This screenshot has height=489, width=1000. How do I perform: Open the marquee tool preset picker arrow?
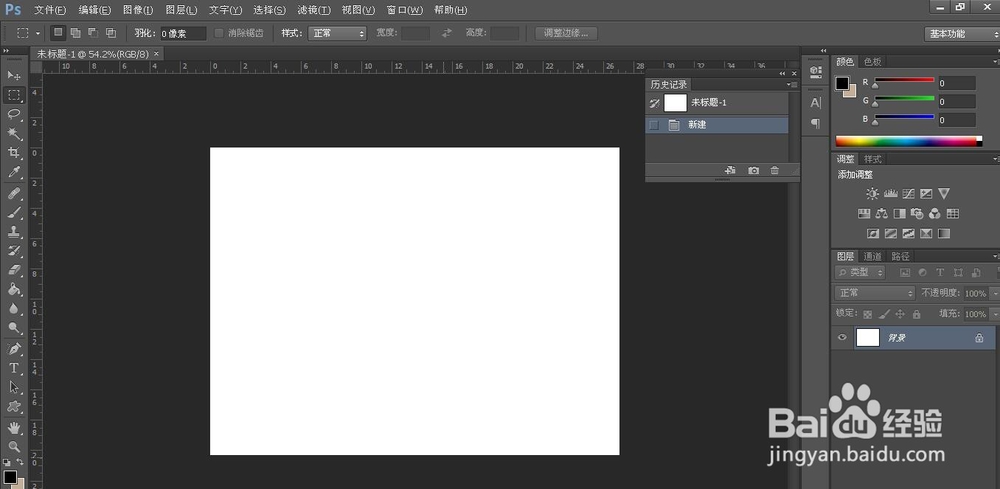tap(38, 33)
